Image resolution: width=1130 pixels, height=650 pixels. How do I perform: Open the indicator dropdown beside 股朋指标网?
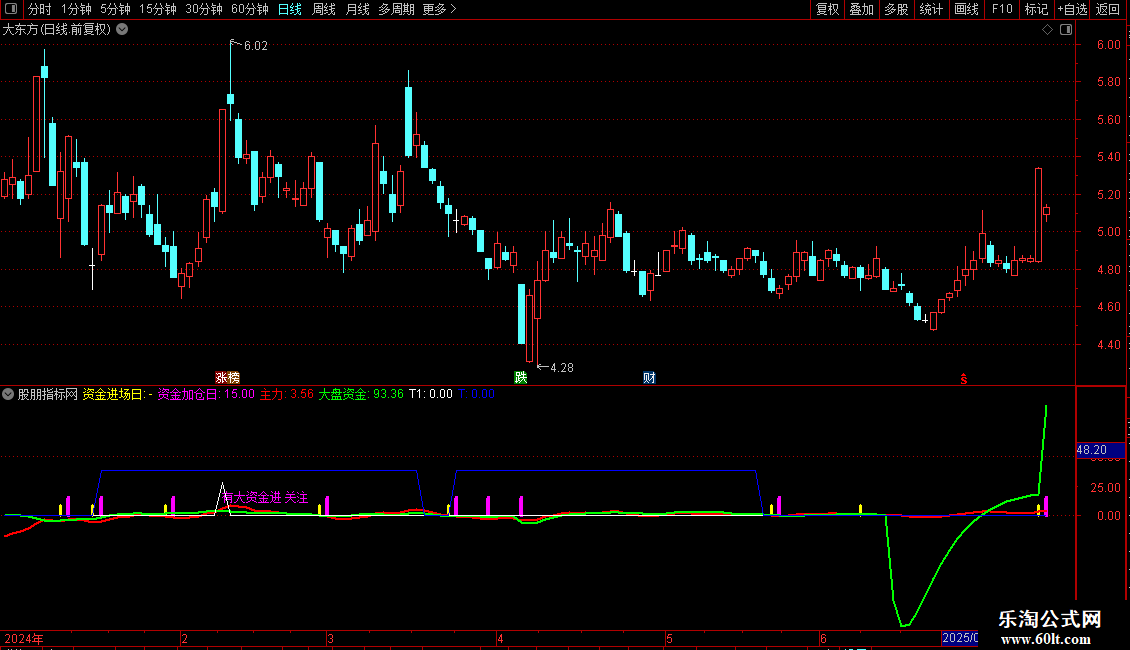[x=8, y=394]
